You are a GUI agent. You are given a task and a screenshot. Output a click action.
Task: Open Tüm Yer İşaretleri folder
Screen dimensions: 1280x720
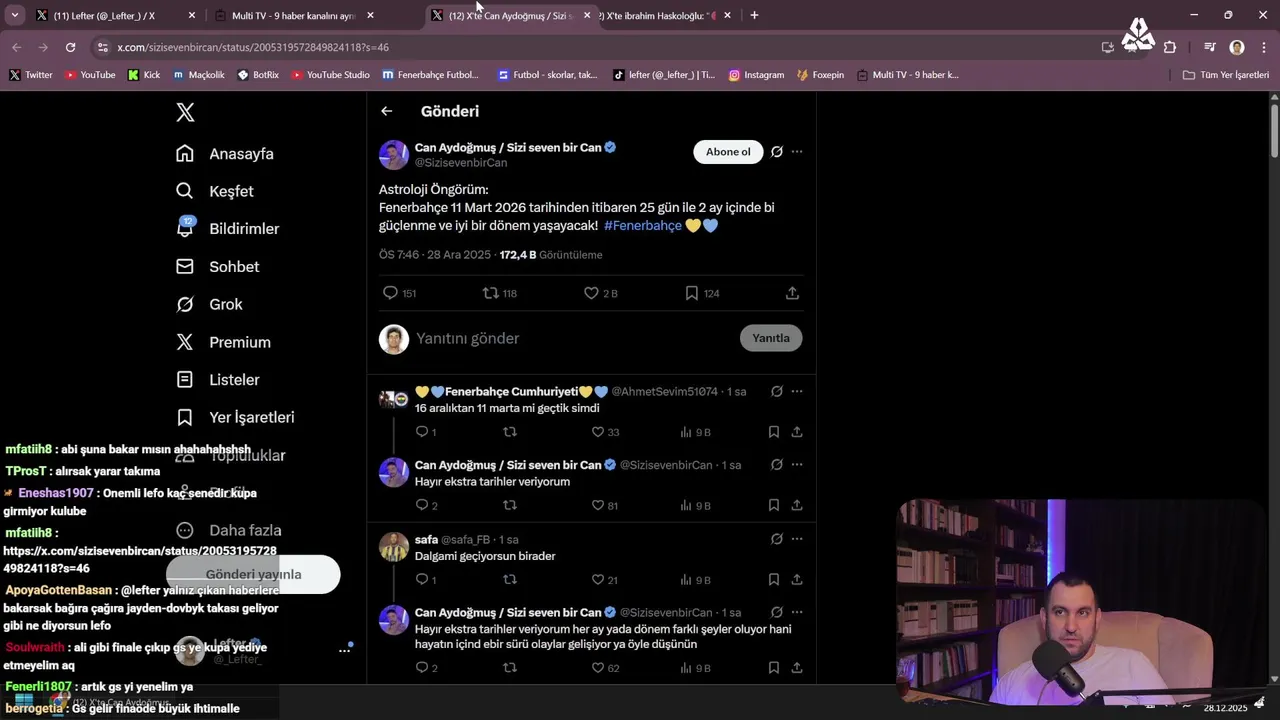1225,75
